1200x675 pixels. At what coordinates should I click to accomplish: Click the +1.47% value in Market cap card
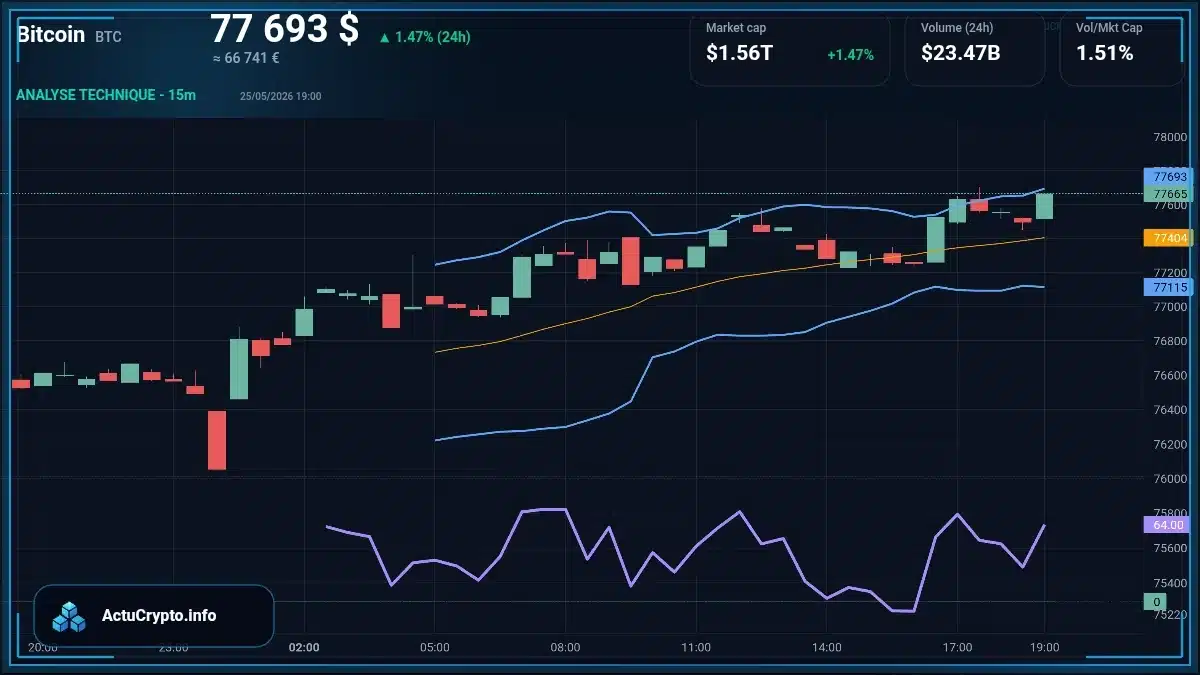point(850,55)
